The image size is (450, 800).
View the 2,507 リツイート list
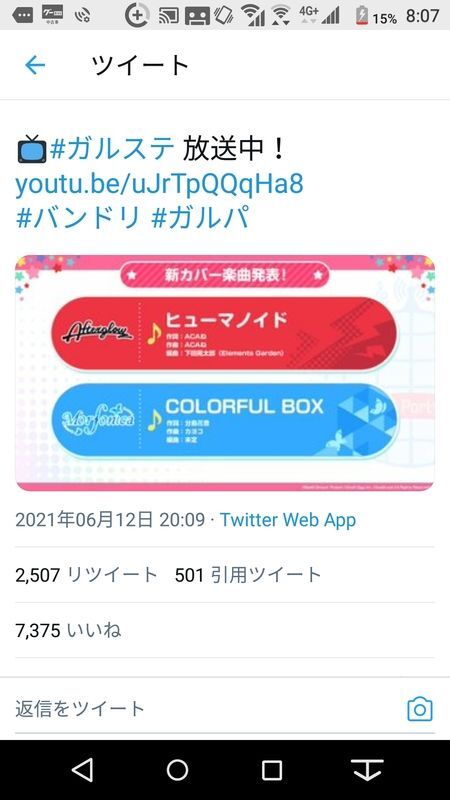coord(86,575)
